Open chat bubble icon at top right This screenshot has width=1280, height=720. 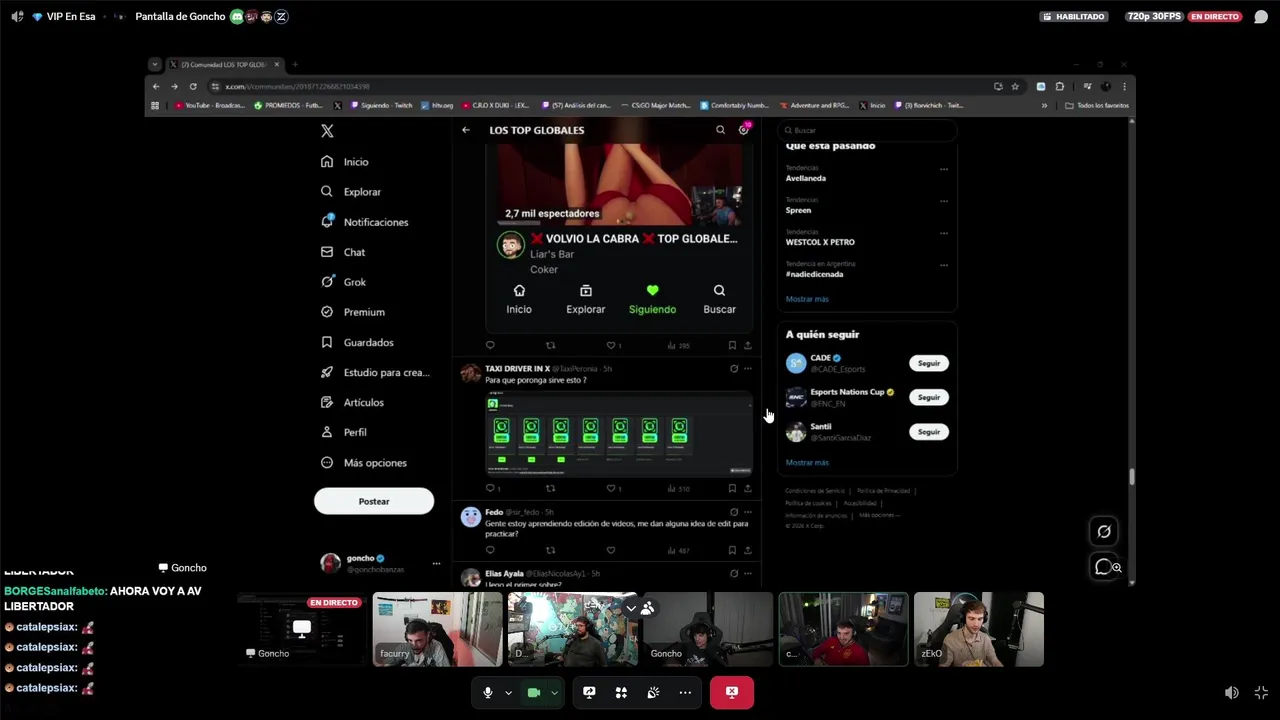pyautogui.click(x=1261, y=17)
